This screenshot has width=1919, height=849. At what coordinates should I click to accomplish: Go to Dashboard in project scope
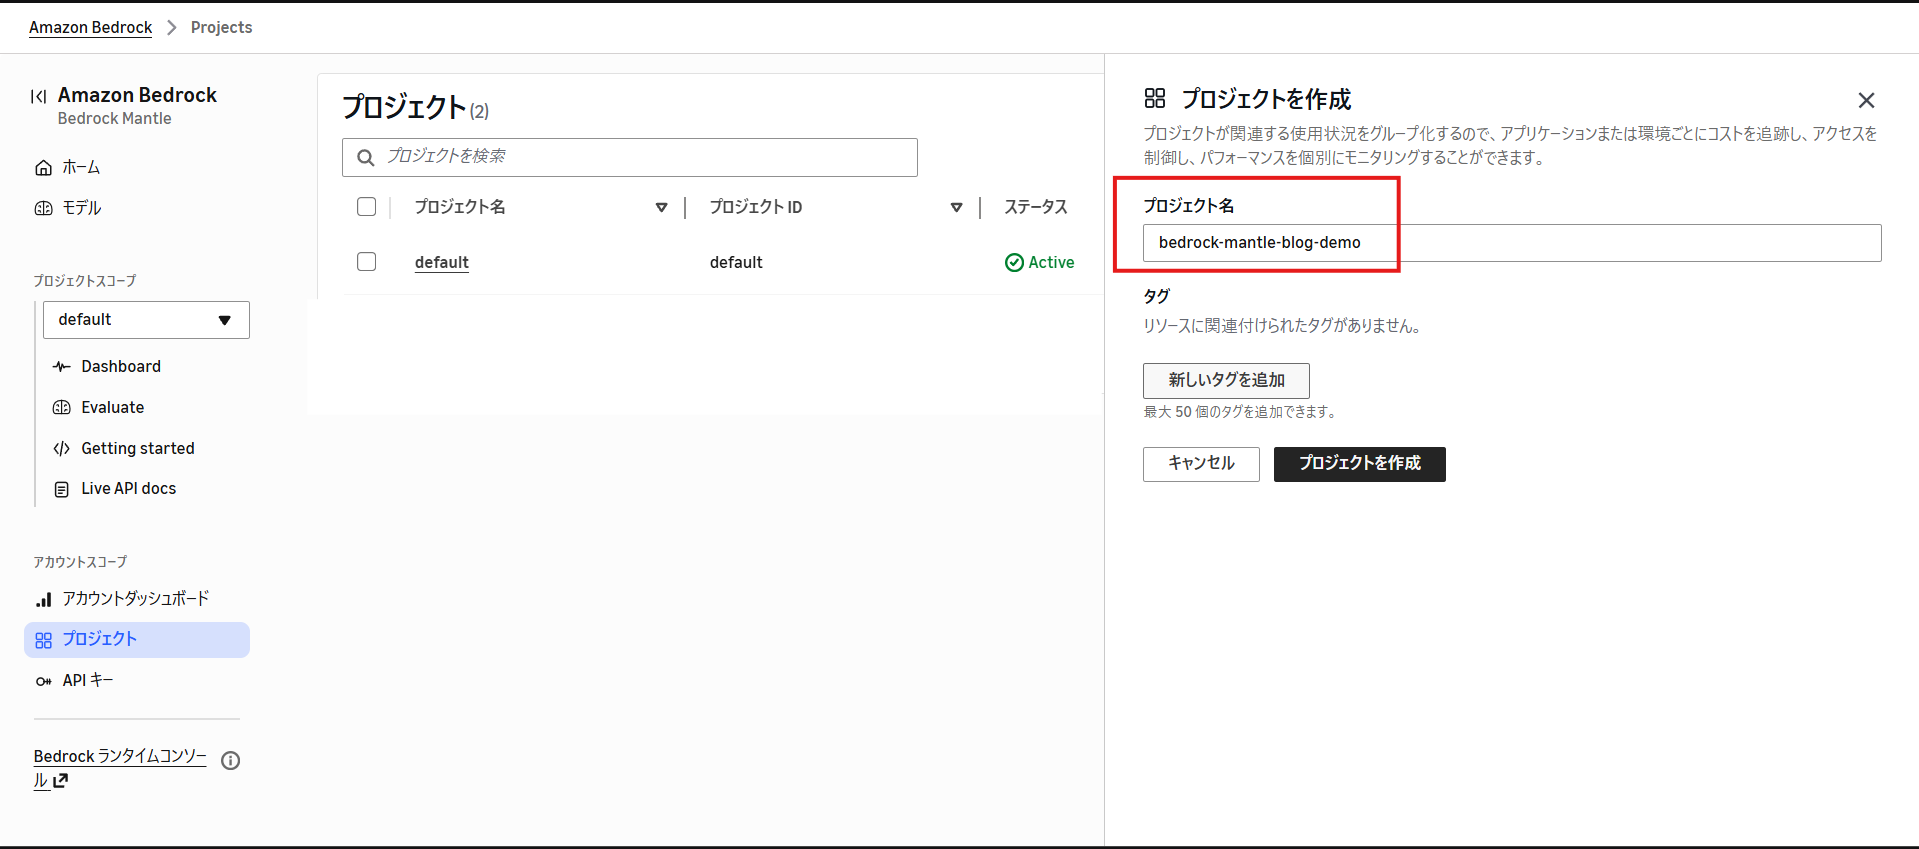point(121,367)
